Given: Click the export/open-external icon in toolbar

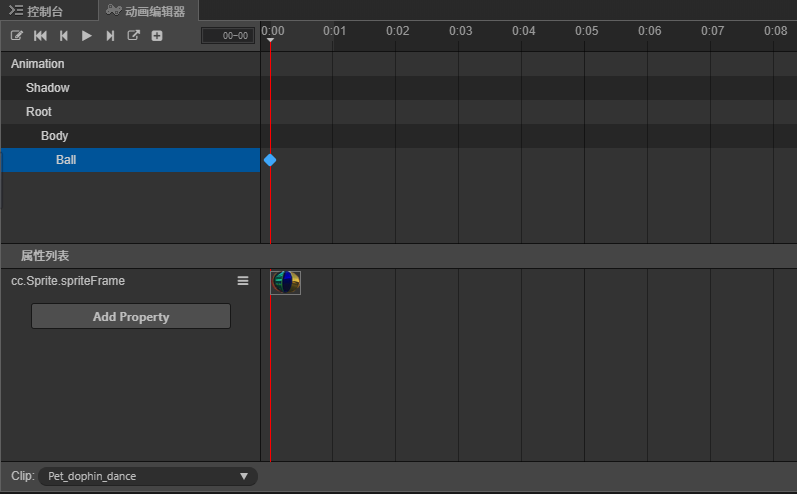Looking at the screenshot, I should tap(134, 36).
